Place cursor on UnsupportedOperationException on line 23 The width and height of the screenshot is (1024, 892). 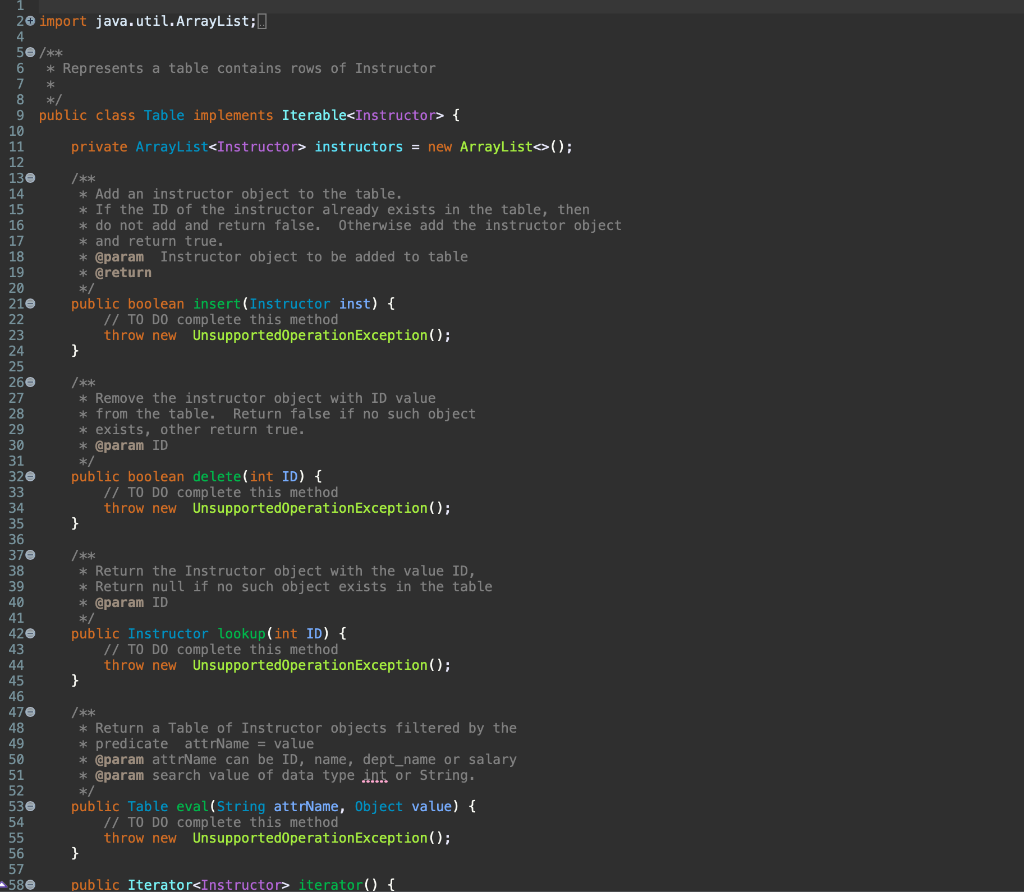pyautogui.click(x=310, y=335)
